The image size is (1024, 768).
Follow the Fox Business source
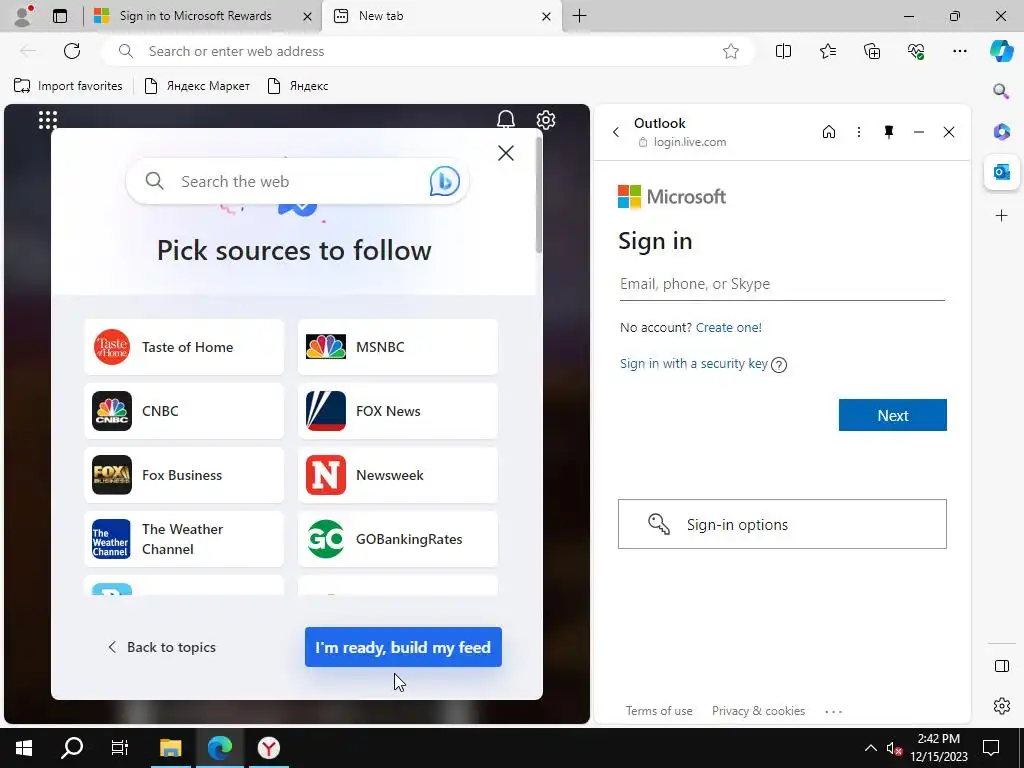(x=184, y=475)
